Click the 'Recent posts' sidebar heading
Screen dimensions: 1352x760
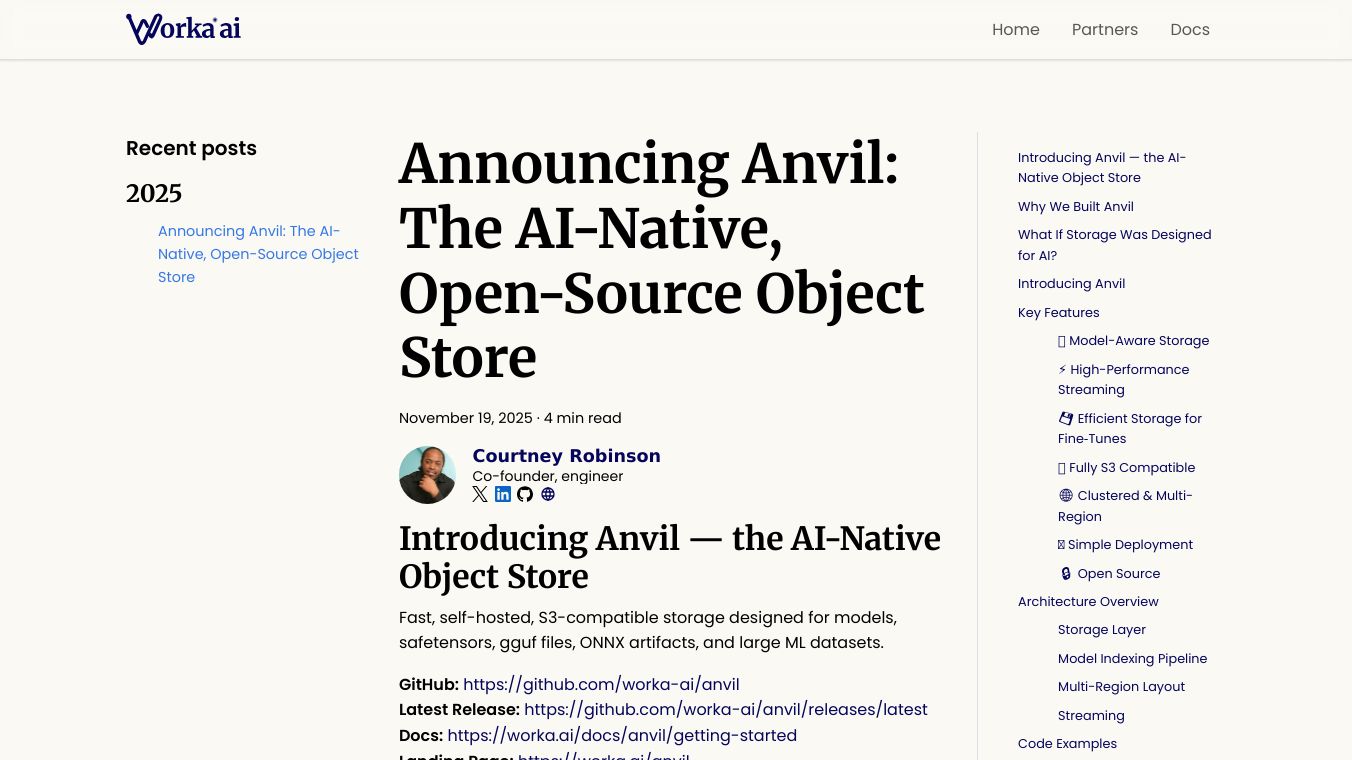click(191, 148)
